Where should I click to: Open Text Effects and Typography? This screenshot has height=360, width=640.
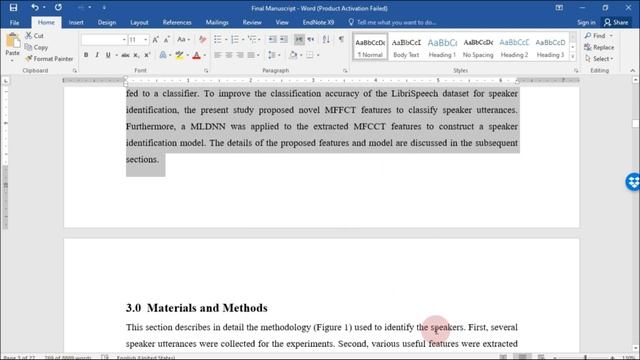point(163,55)
